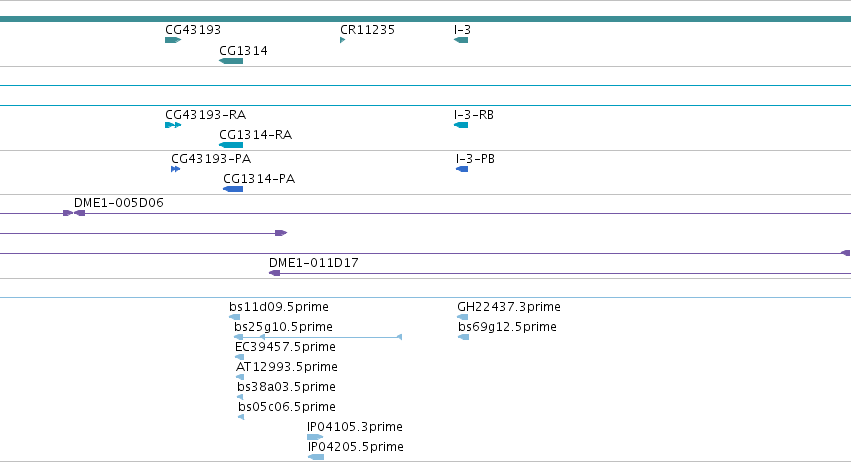Image resolution: width=851 pixels, height=462 pixels.
Task: Open the DME1-005D06 clone label
Action: tap(118, 202)
